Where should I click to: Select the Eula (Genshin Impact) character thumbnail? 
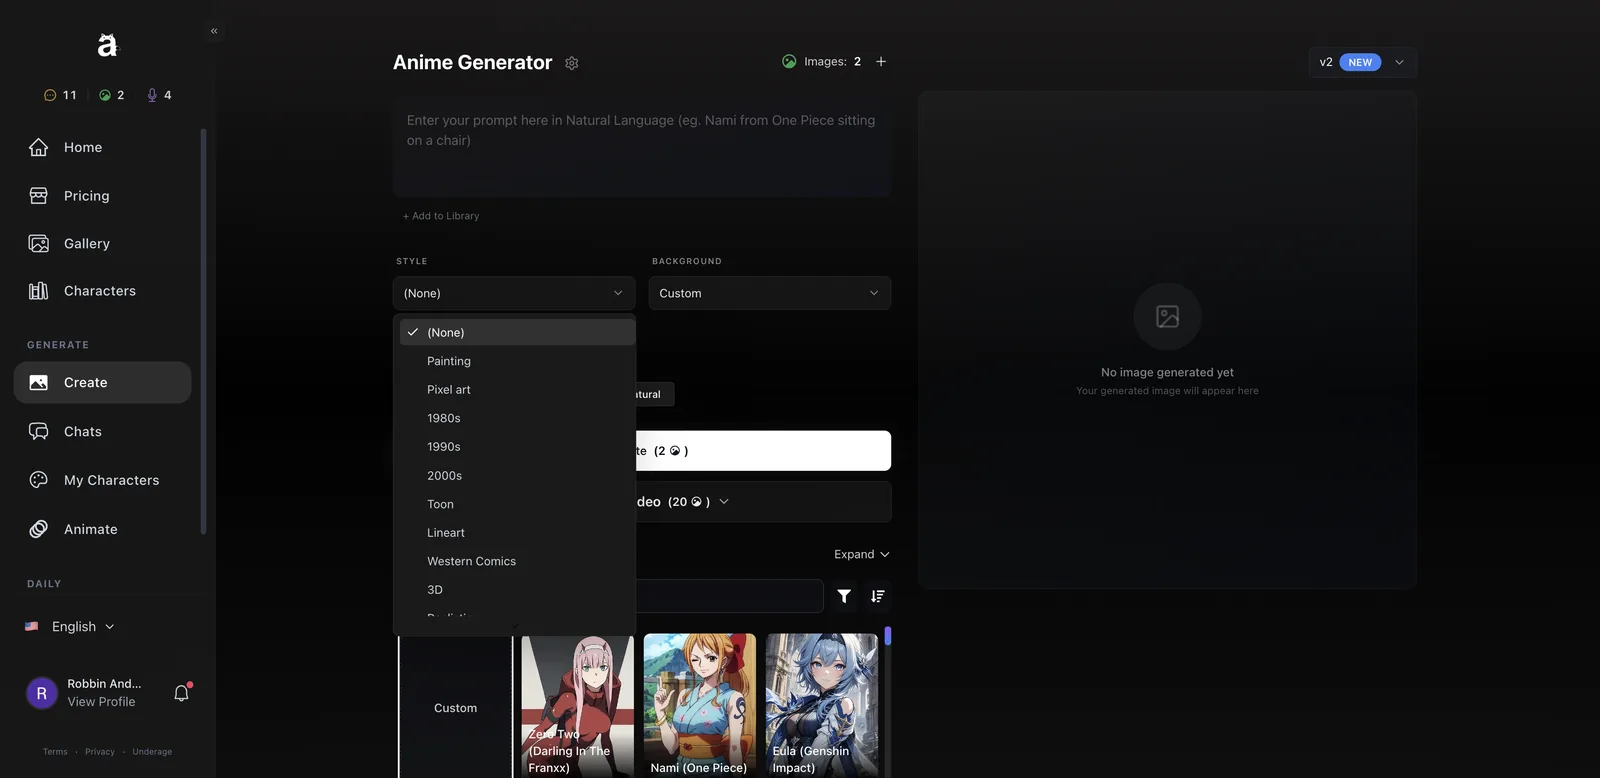(822, 705)
